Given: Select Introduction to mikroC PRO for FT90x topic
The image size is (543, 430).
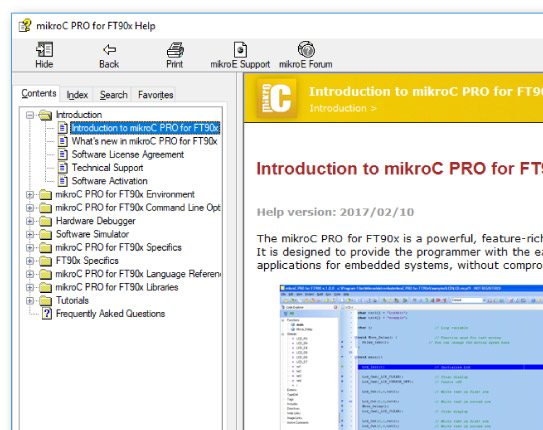Looking at the screenshot, I should click(145, 128).
